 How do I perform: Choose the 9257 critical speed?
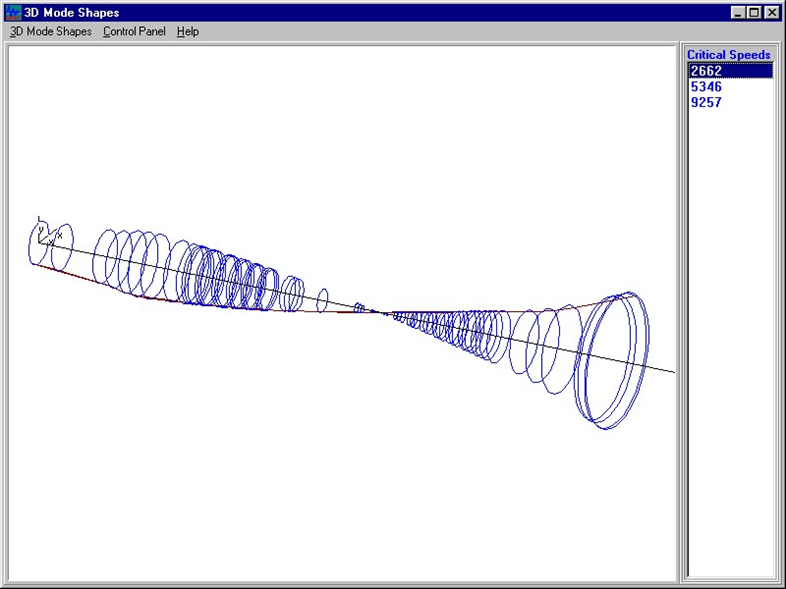pyautogui.click(x=706, y=102)
